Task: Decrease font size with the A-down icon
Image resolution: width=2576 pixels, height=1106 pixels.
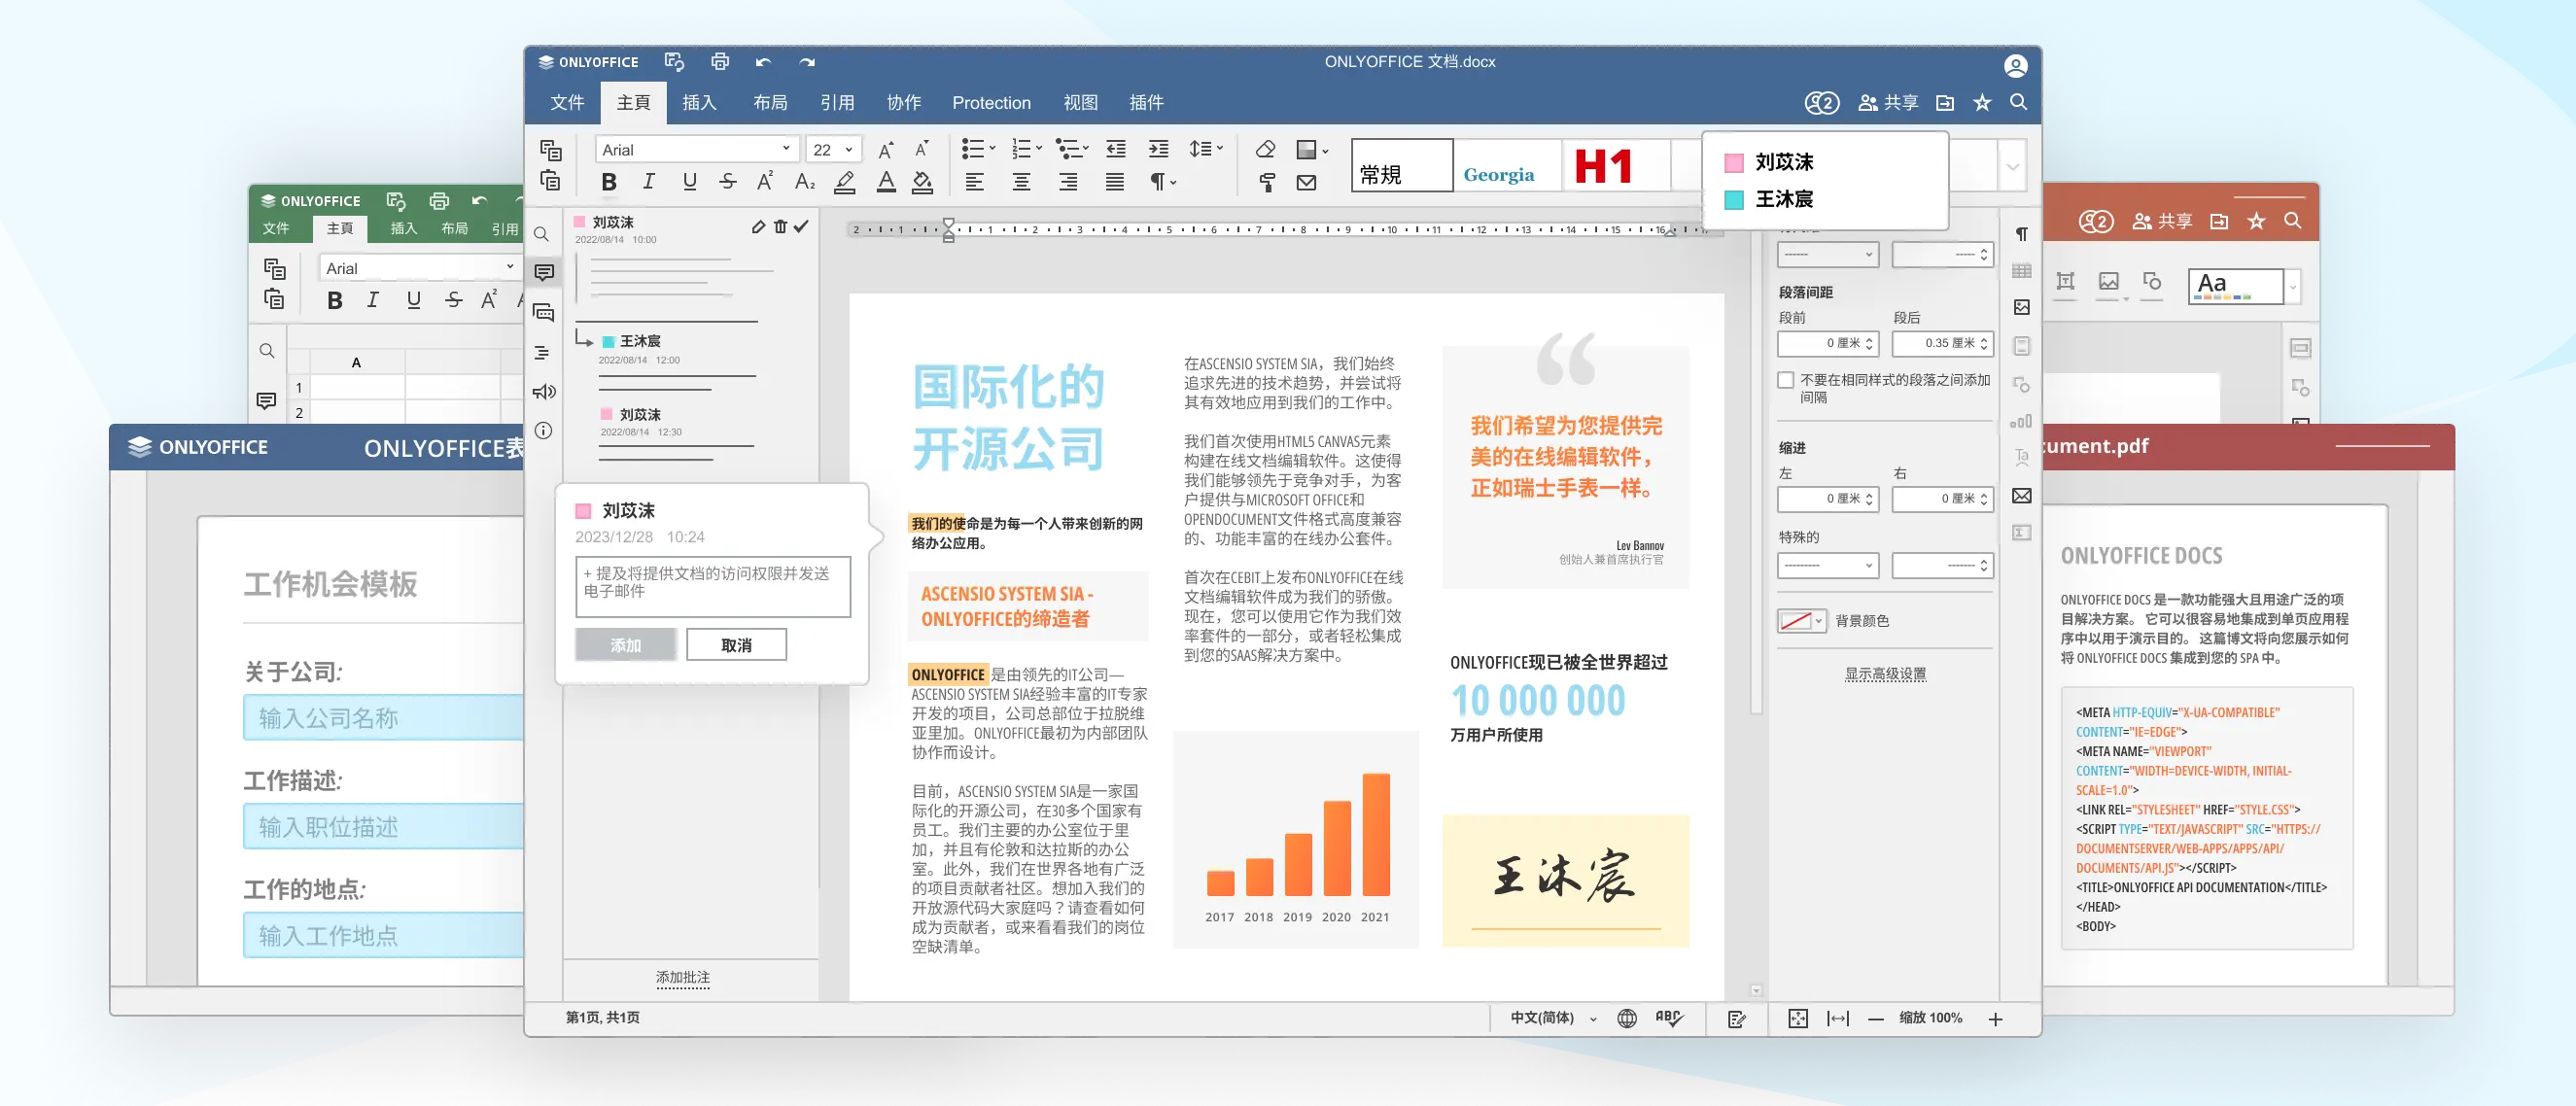Action: (x=922, y=150)
